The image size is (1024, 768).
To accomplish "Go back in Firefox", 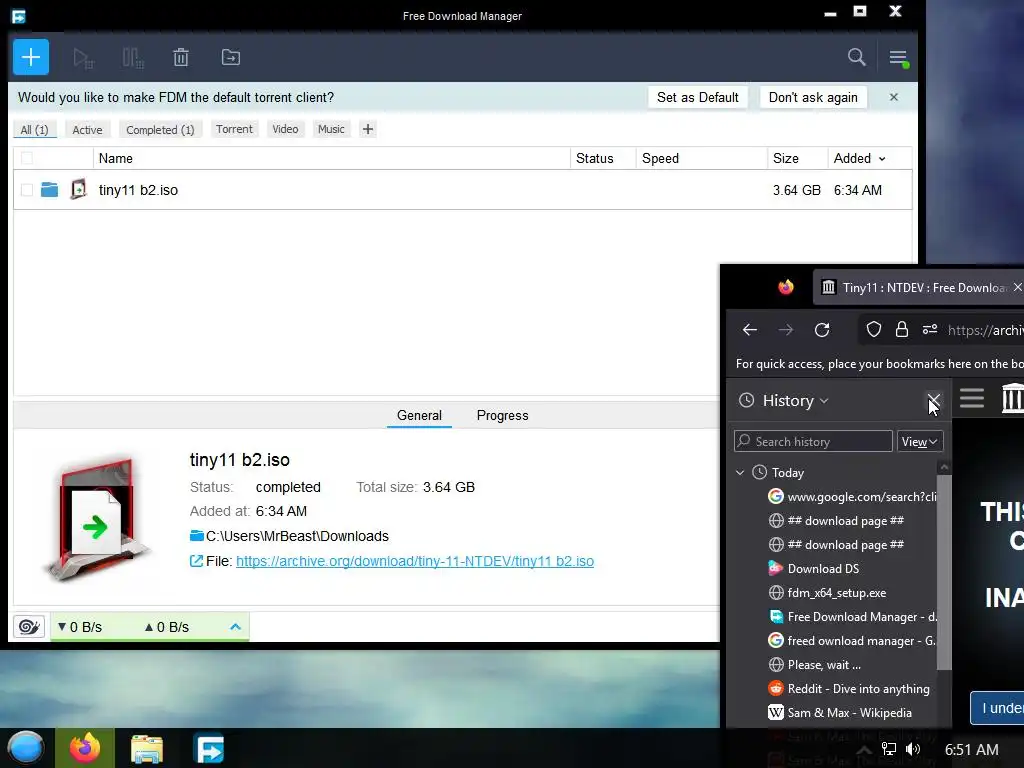I will pos(750,330).
